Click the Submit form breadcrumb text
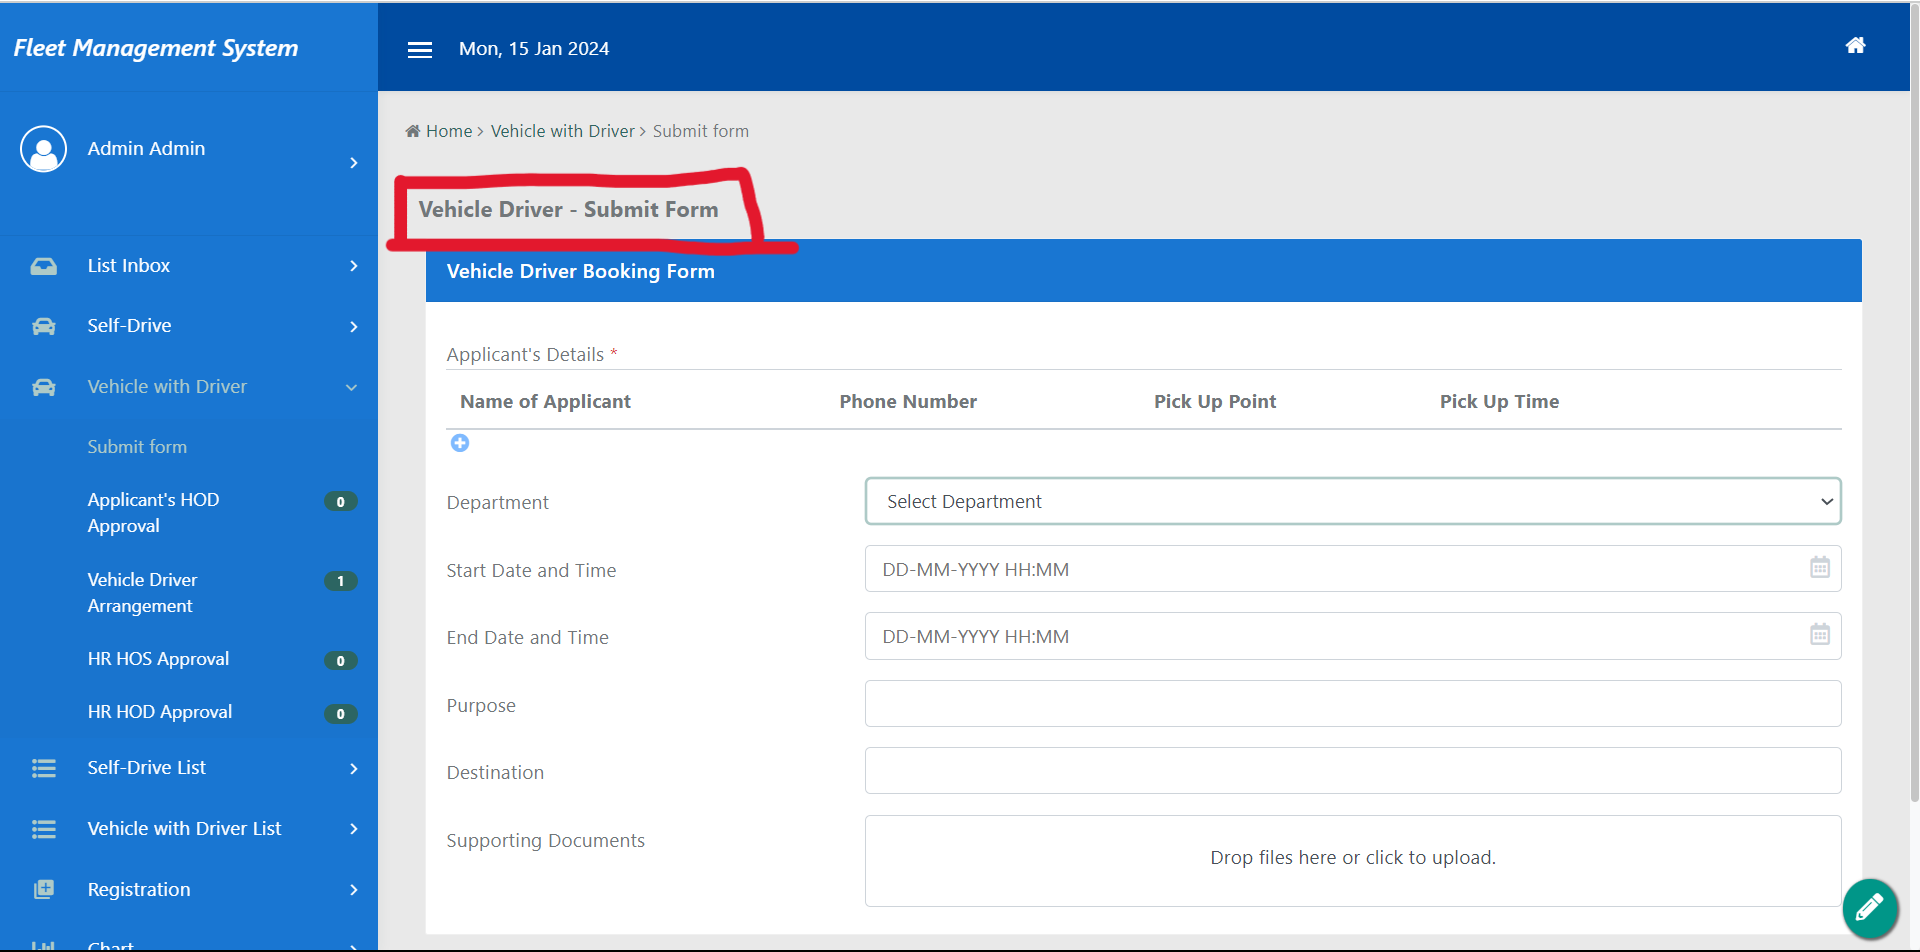This screenshot has height=952, width=1920. [701, 131]
